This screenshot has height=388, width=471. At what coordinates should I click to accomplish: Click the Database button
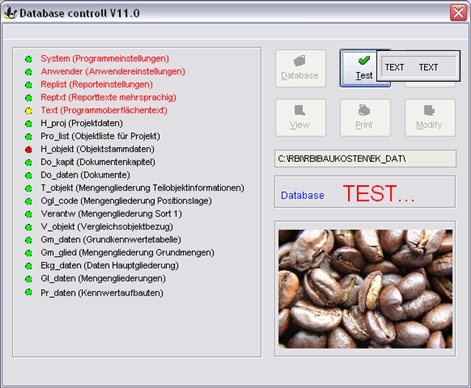(300, 68)
